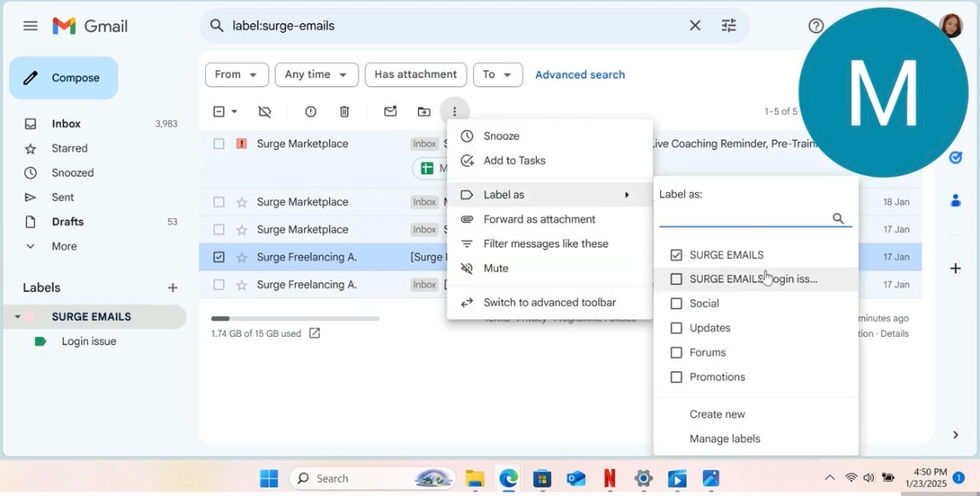Open search options slider icon

coord(729,26)
